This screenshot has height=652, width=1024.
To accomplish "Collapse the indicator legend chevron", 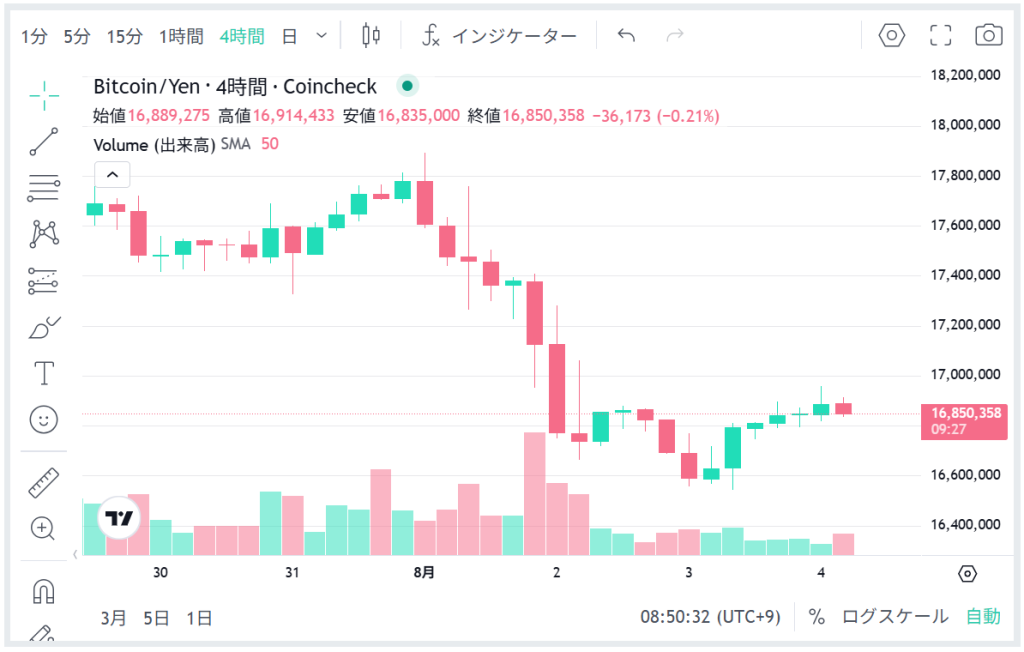I will pyautogui.click(x=113, y=175).
